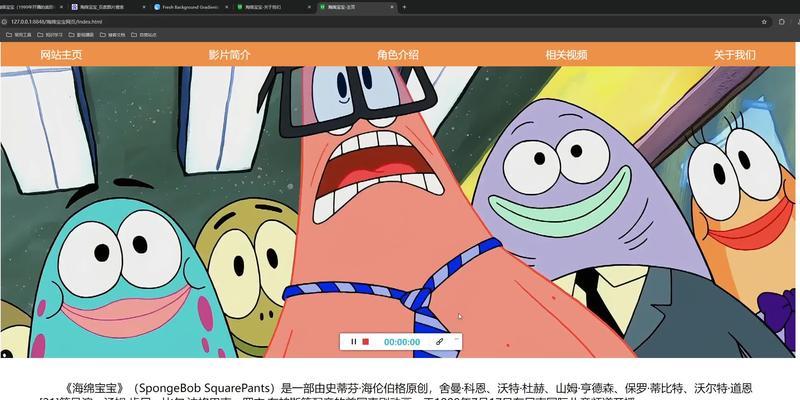
Task: Stop the recording with the red square
Action: click(365, 342)
